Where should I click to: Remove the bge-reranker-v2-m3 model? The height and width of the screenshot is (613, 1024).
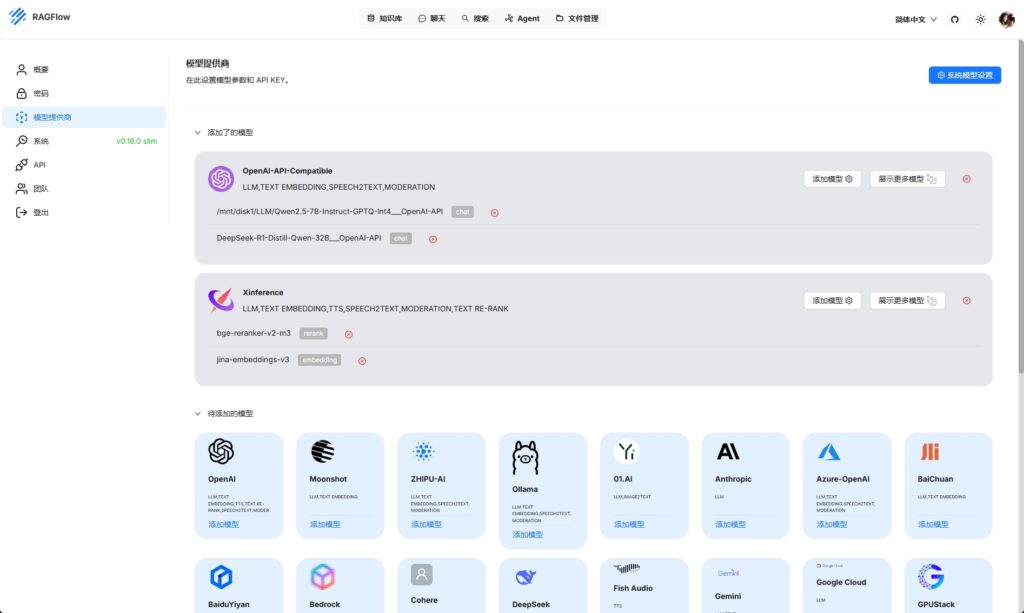(349, 334)
